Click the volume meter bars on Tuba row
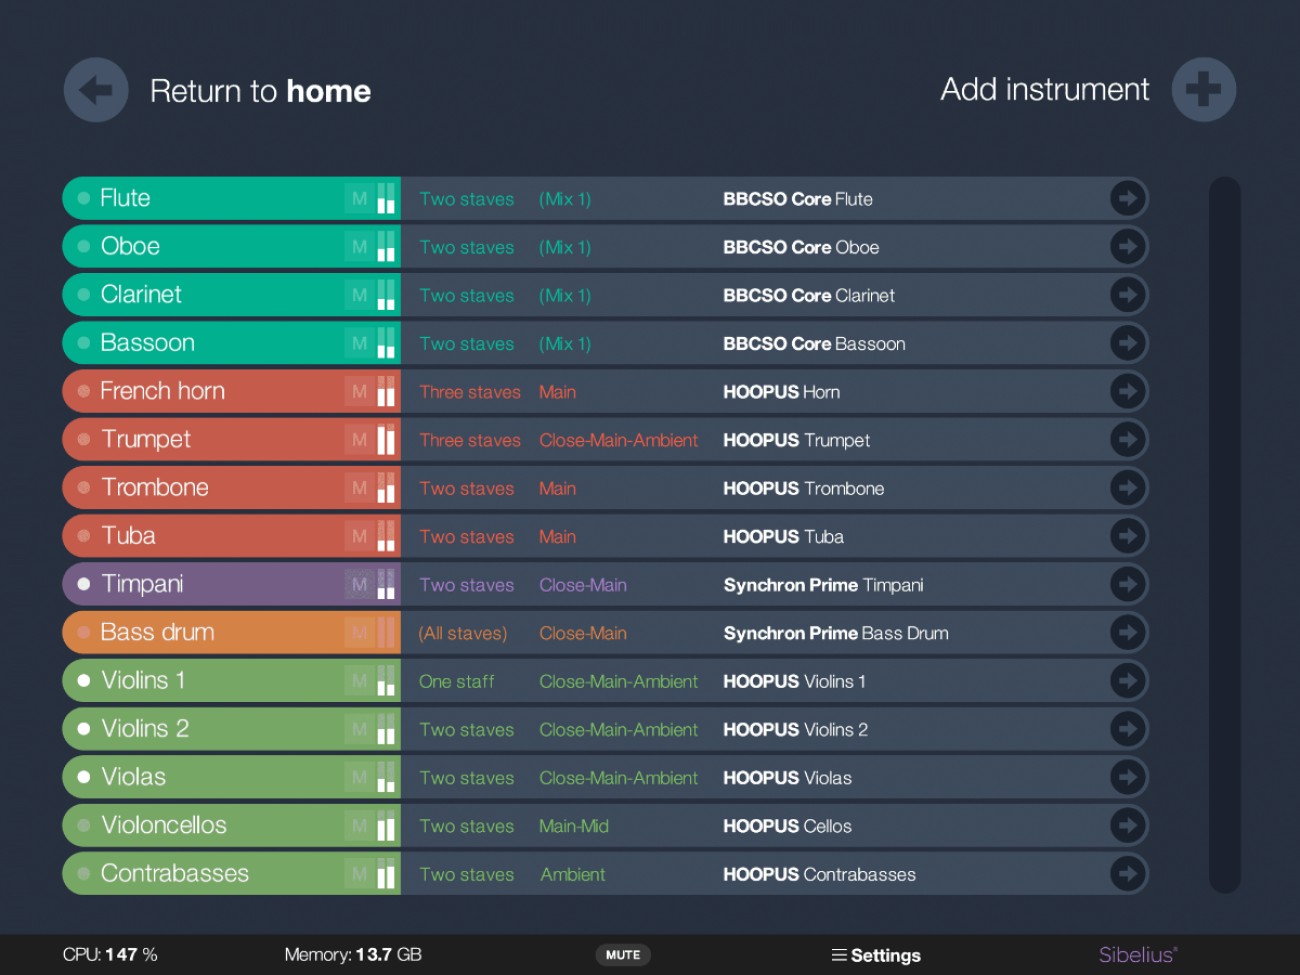 pos(383,536)
